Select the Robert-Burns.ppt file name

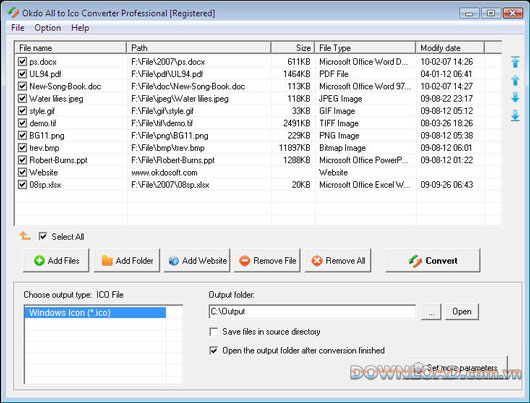(x=58, y=160)
